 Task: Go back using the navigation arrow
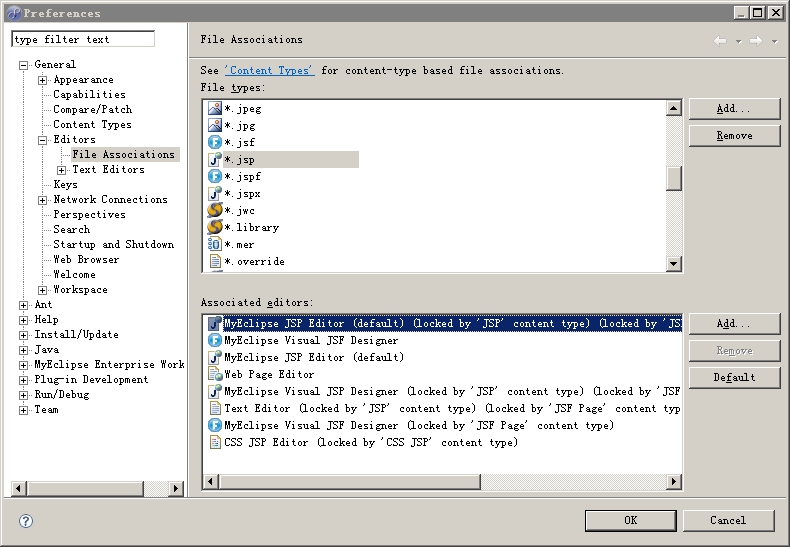(720, 41)
